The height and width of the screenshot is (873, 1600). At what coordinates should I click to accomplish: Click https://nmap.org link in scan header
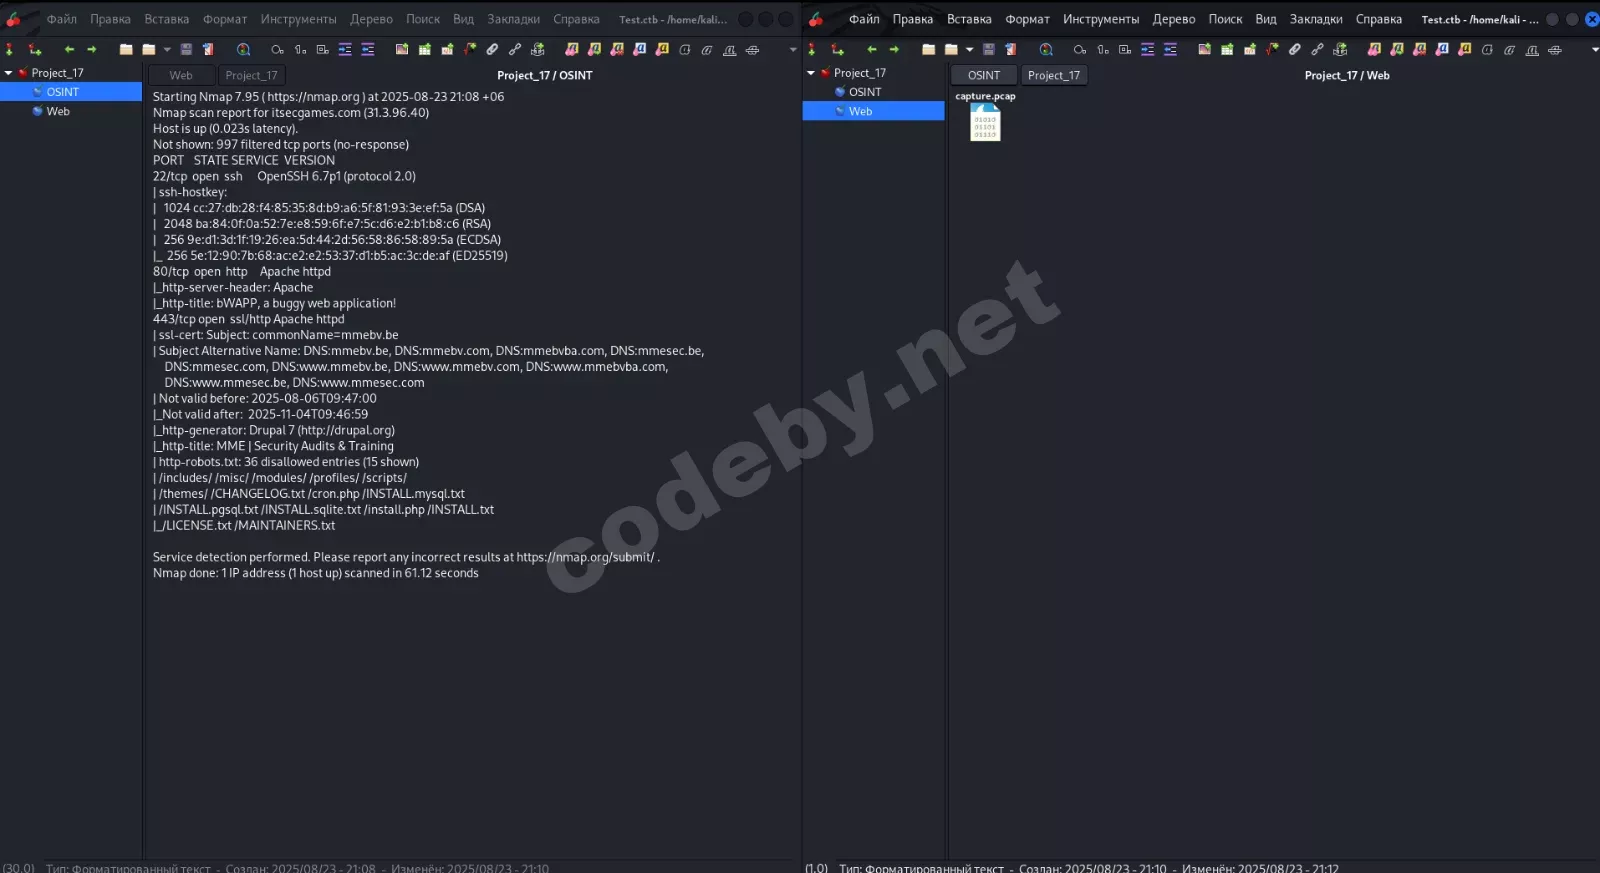(314, 97)
